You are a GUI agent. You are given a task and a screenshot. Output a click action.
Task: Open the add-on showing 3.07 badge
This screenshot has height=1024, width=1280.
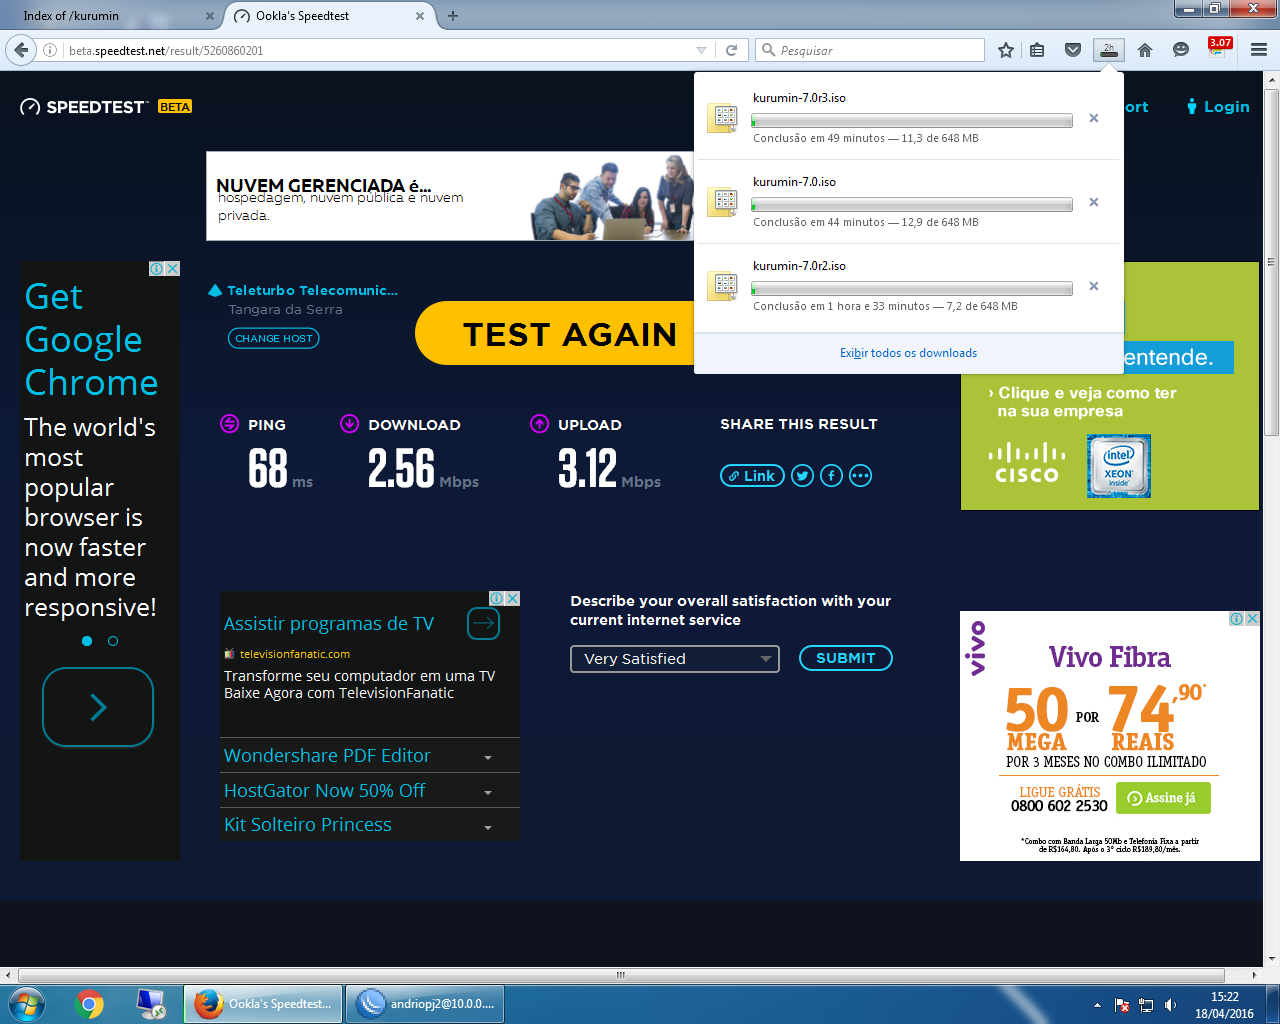point(1219,48)
